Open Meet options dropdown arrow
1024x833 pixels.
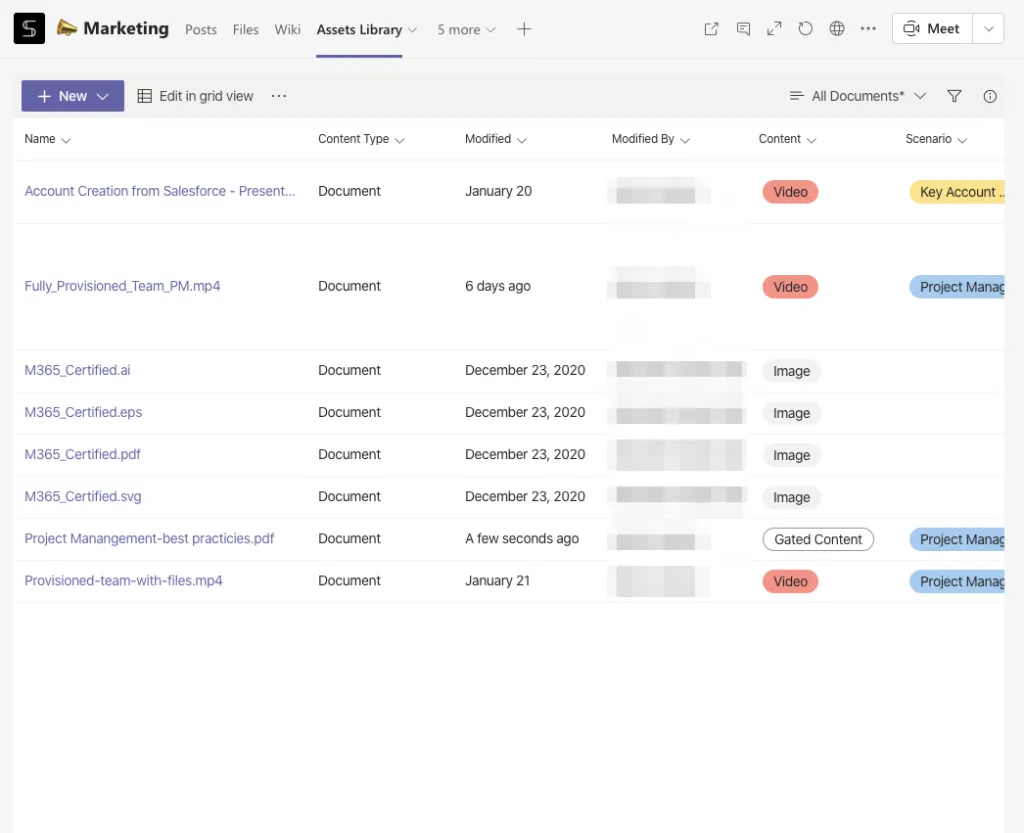pyautogui.click(x=988, y=29)
